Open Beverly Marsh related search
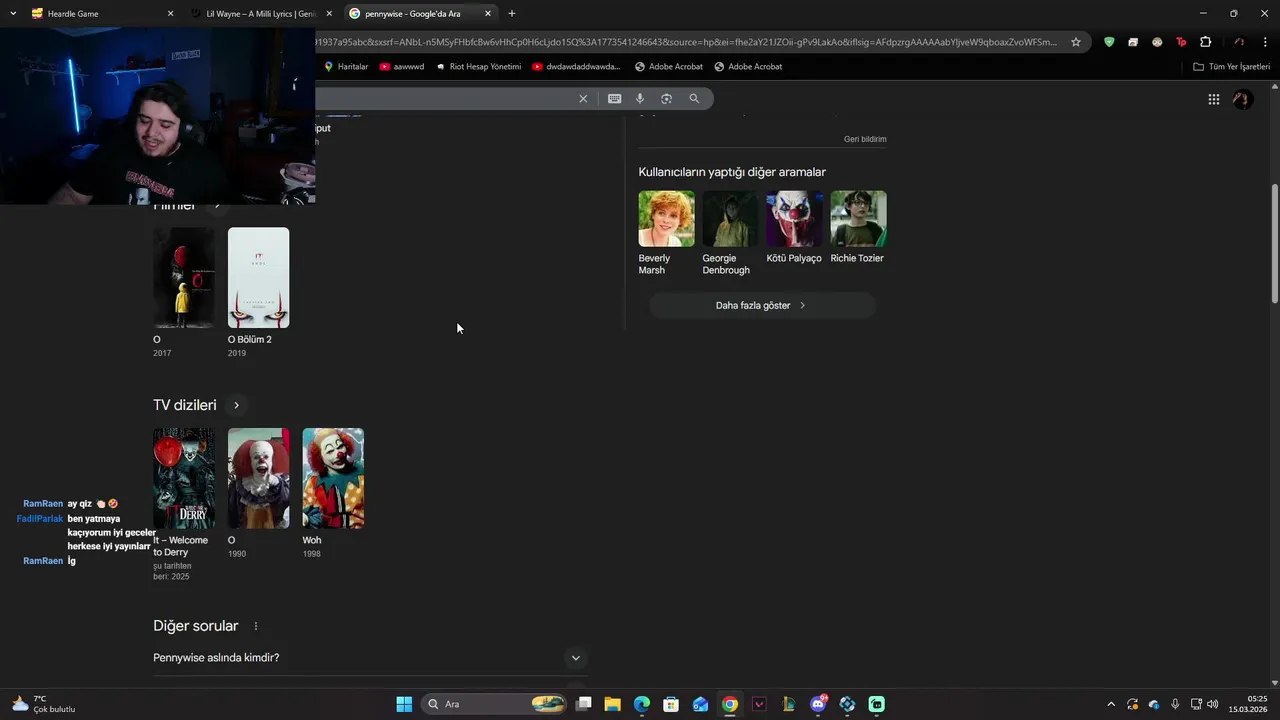Viewport: 1280px width, 720px height. (666, 233)
